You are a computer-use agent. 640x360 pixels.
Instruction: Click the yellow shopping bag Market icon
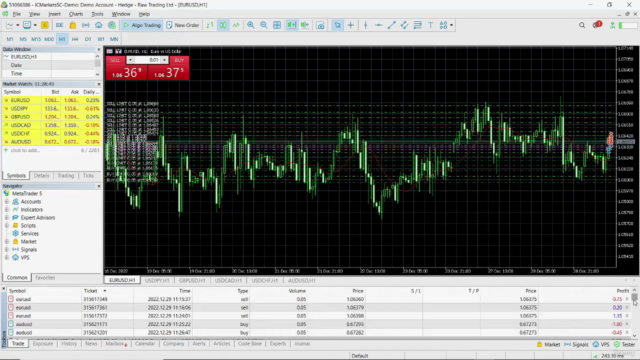pyautogui.click(x=73, y=25)
